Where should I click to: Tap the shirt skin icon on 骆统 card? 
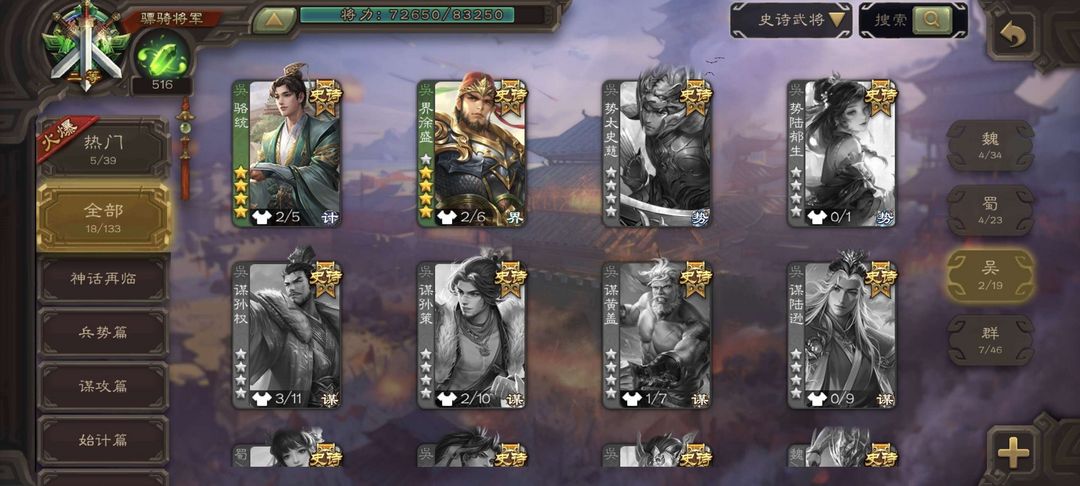260,218
